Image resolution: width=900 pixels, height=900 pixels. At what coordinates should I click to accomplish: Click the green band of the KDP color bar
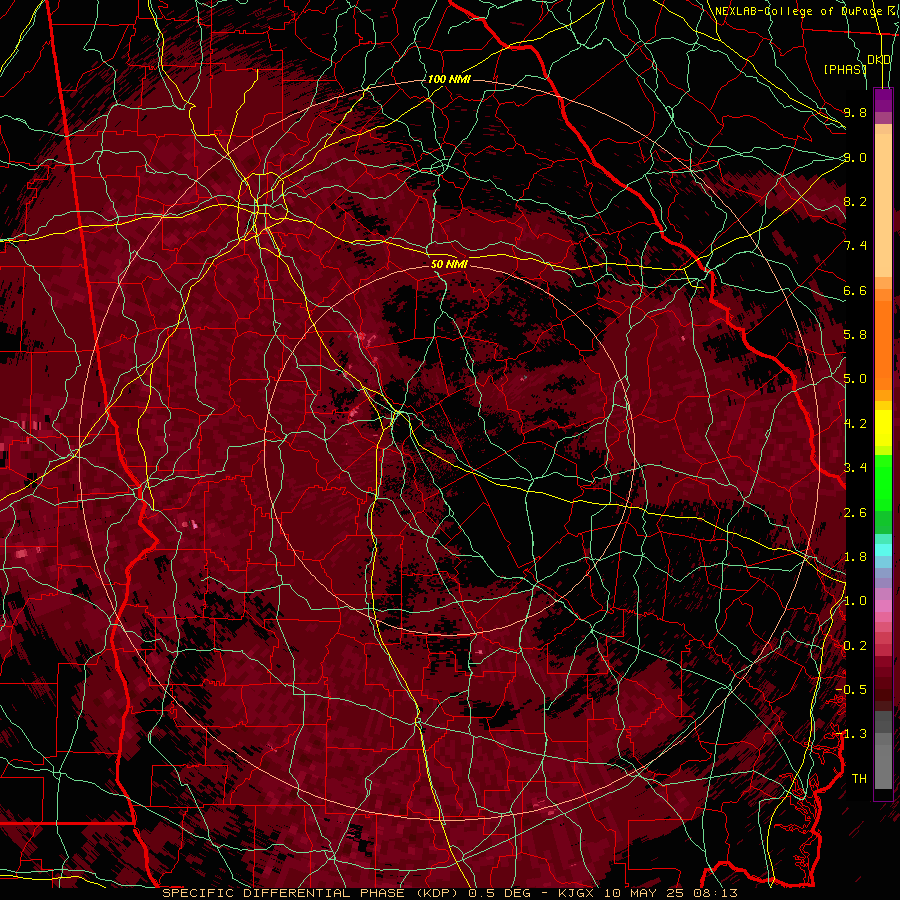coord(883,493)
